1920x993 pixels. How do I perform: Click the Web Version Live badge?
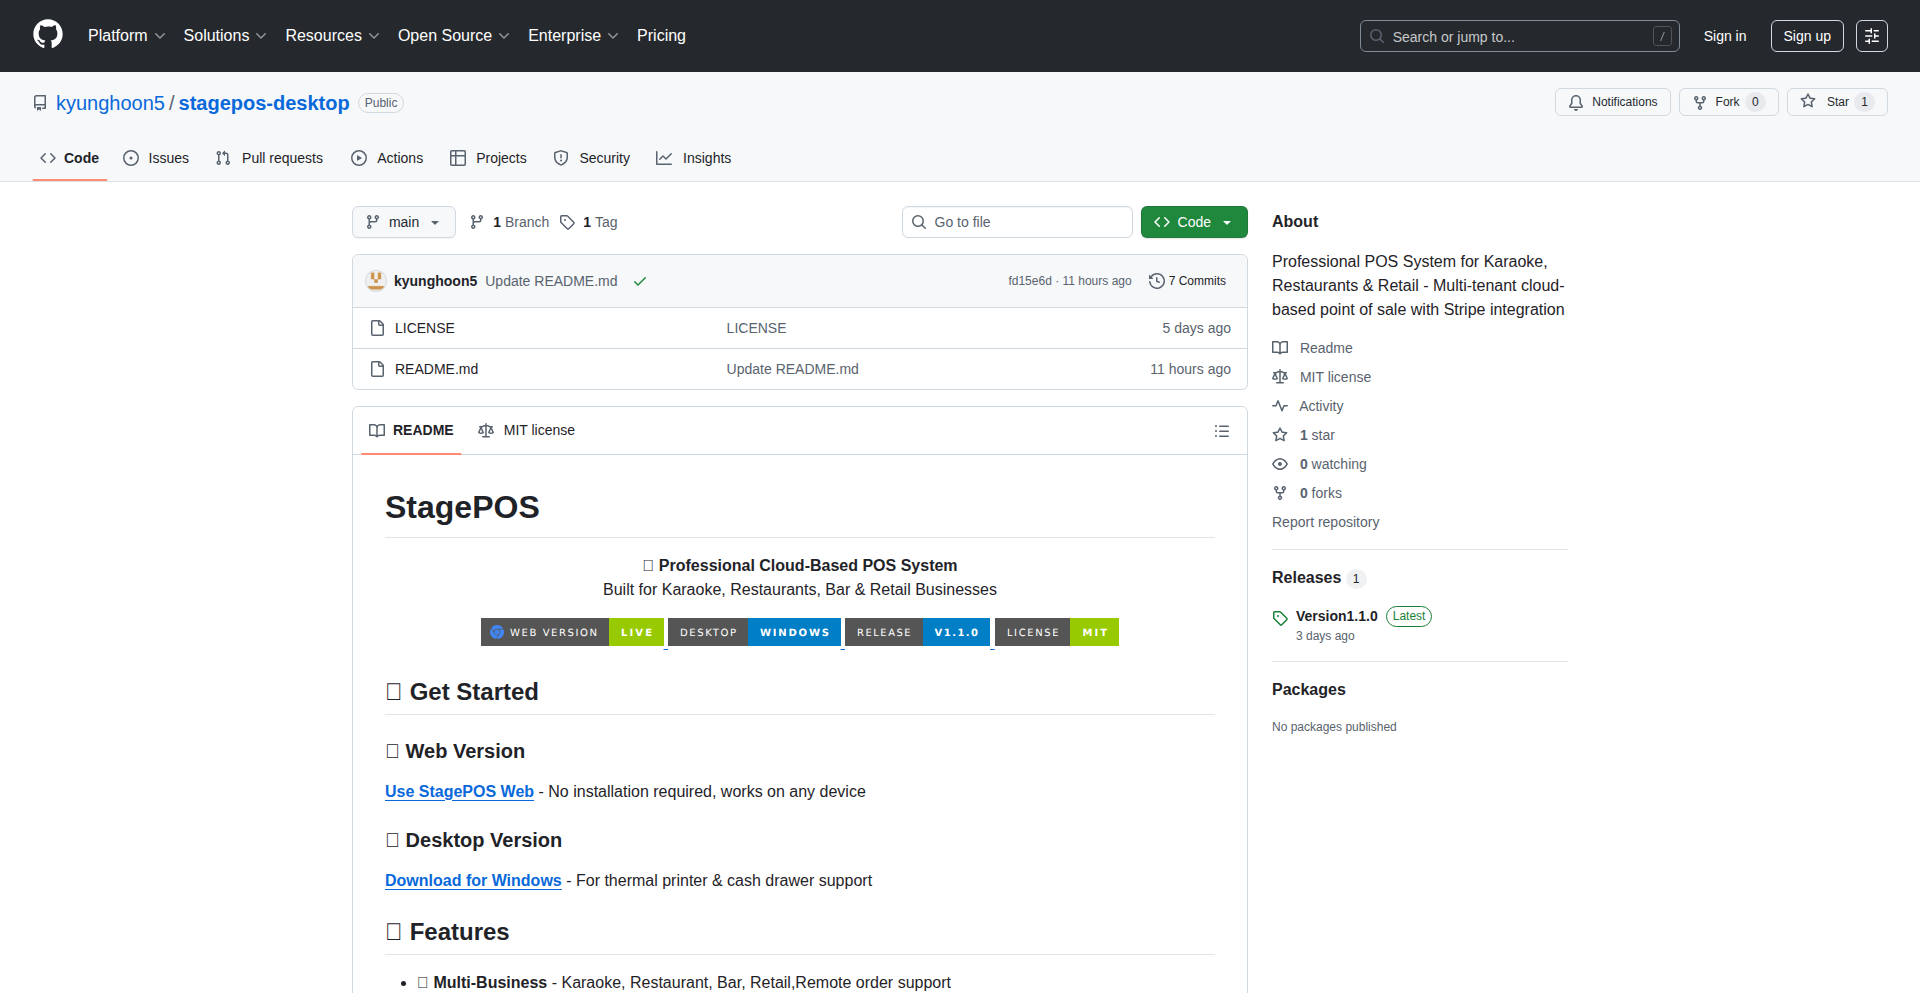[x=572, y=632]
